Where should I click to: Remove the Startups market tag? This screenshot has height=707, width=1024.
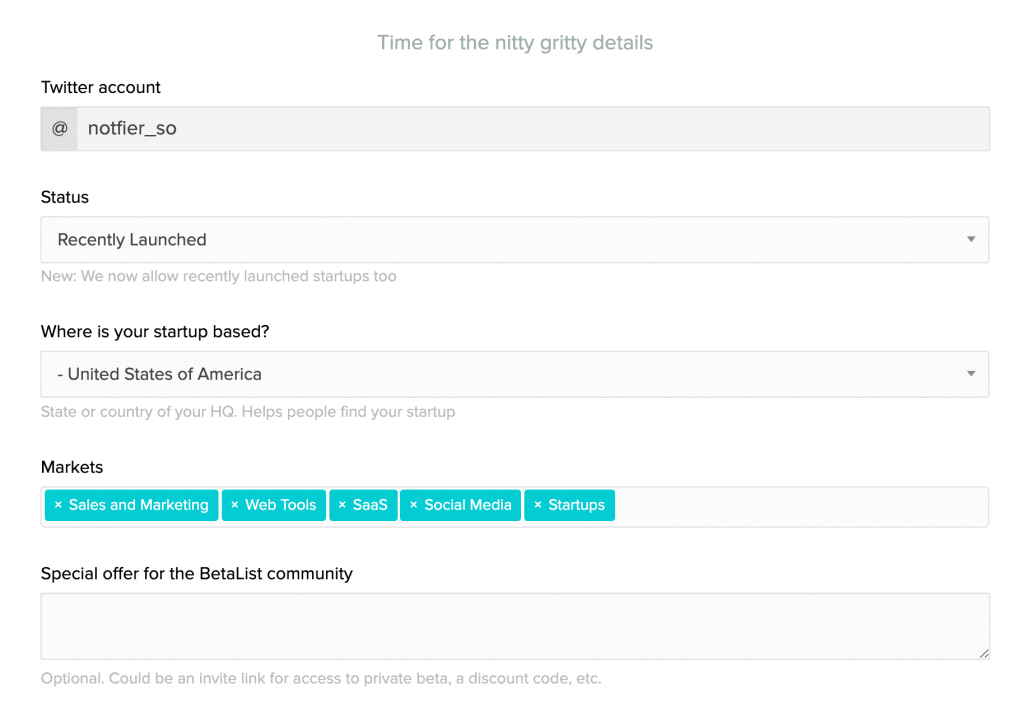[537, 505]
